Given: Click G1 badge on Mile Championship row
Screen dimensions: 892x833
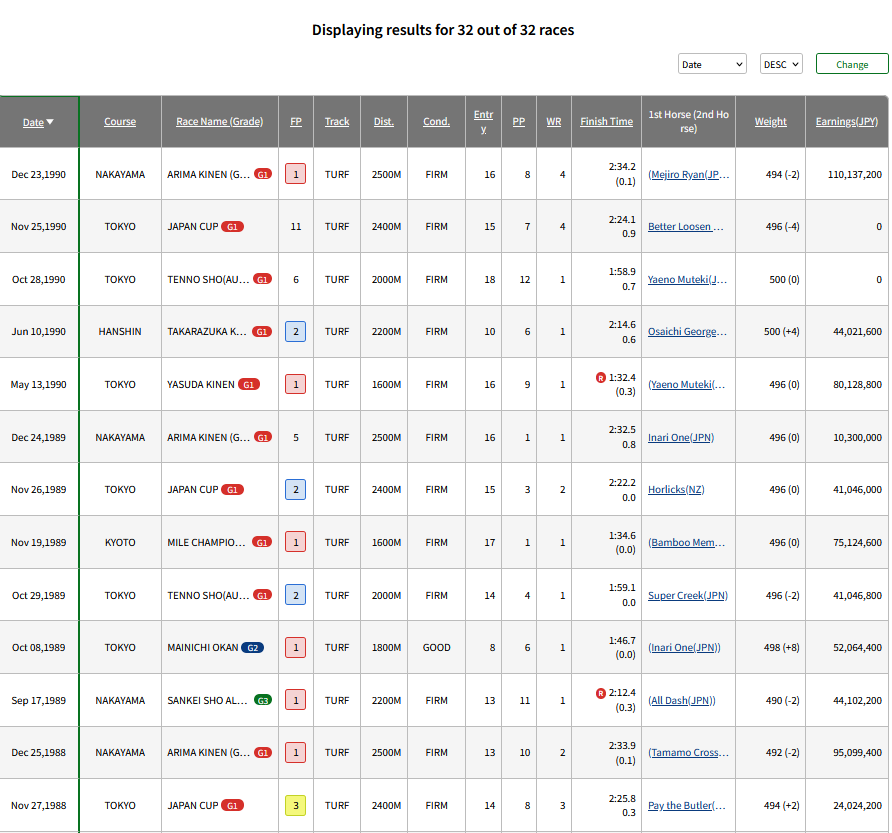Looking at the screenshot, I should tap(262, 542).
